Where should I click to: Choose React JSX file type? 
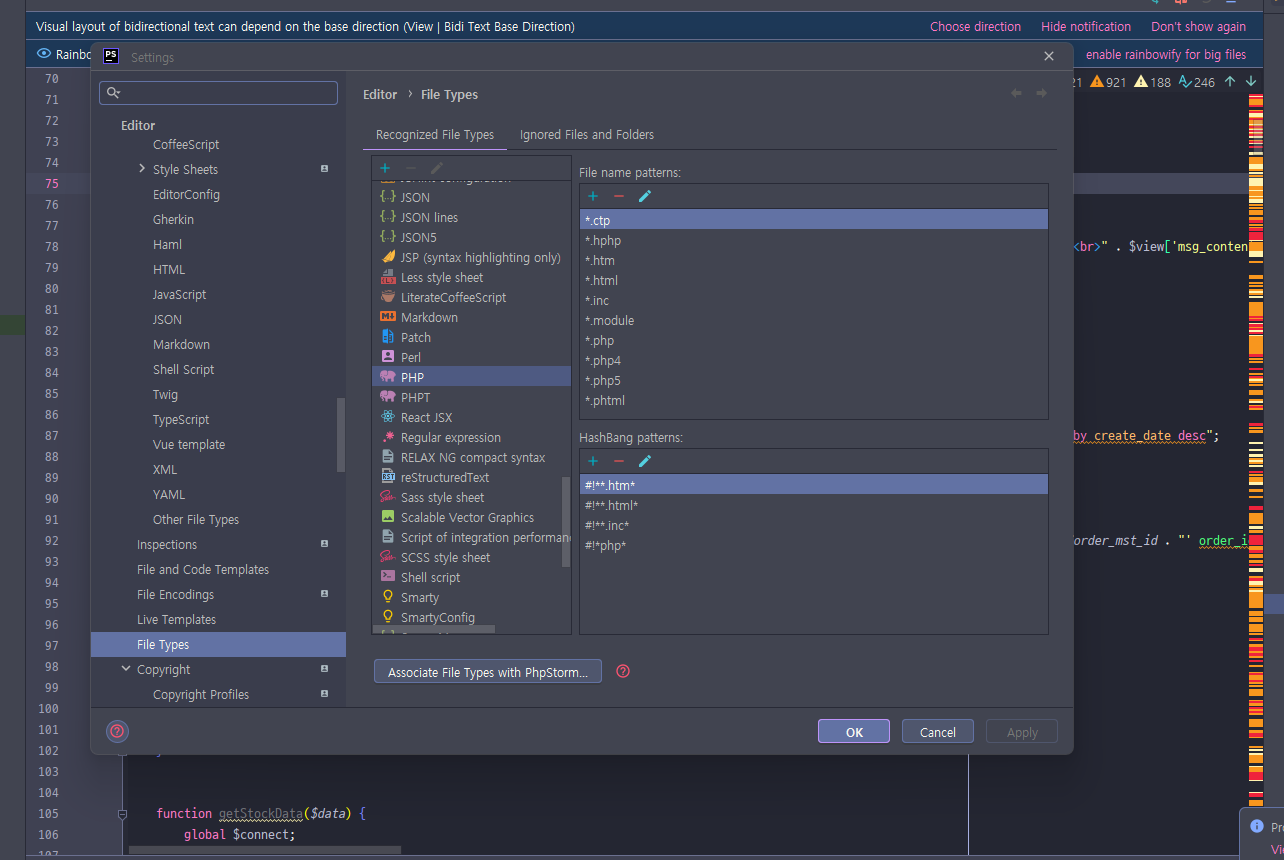471,417
